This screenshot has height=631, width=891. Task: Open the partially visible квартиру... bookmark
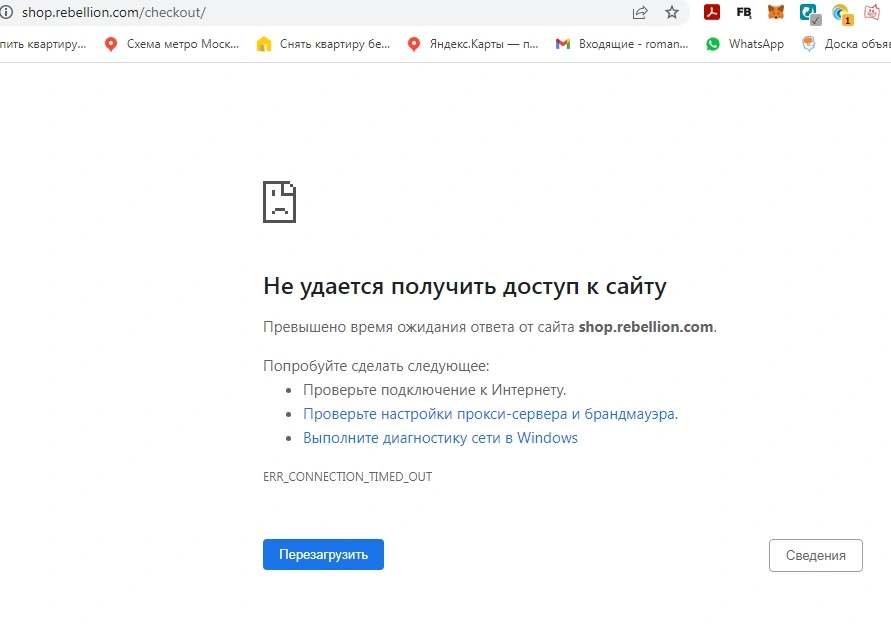[x=43, y=44]
